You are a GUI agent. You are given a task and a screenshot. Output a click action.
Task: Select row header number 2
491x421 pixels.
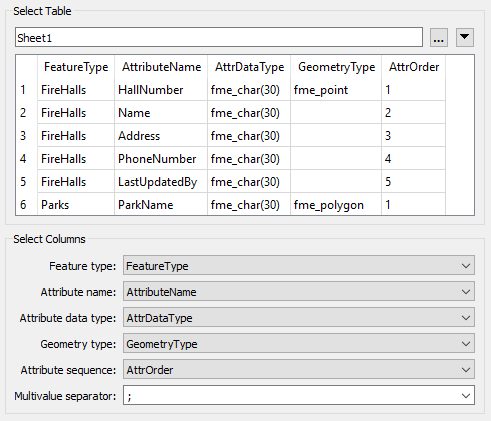[x=26, y=113]
